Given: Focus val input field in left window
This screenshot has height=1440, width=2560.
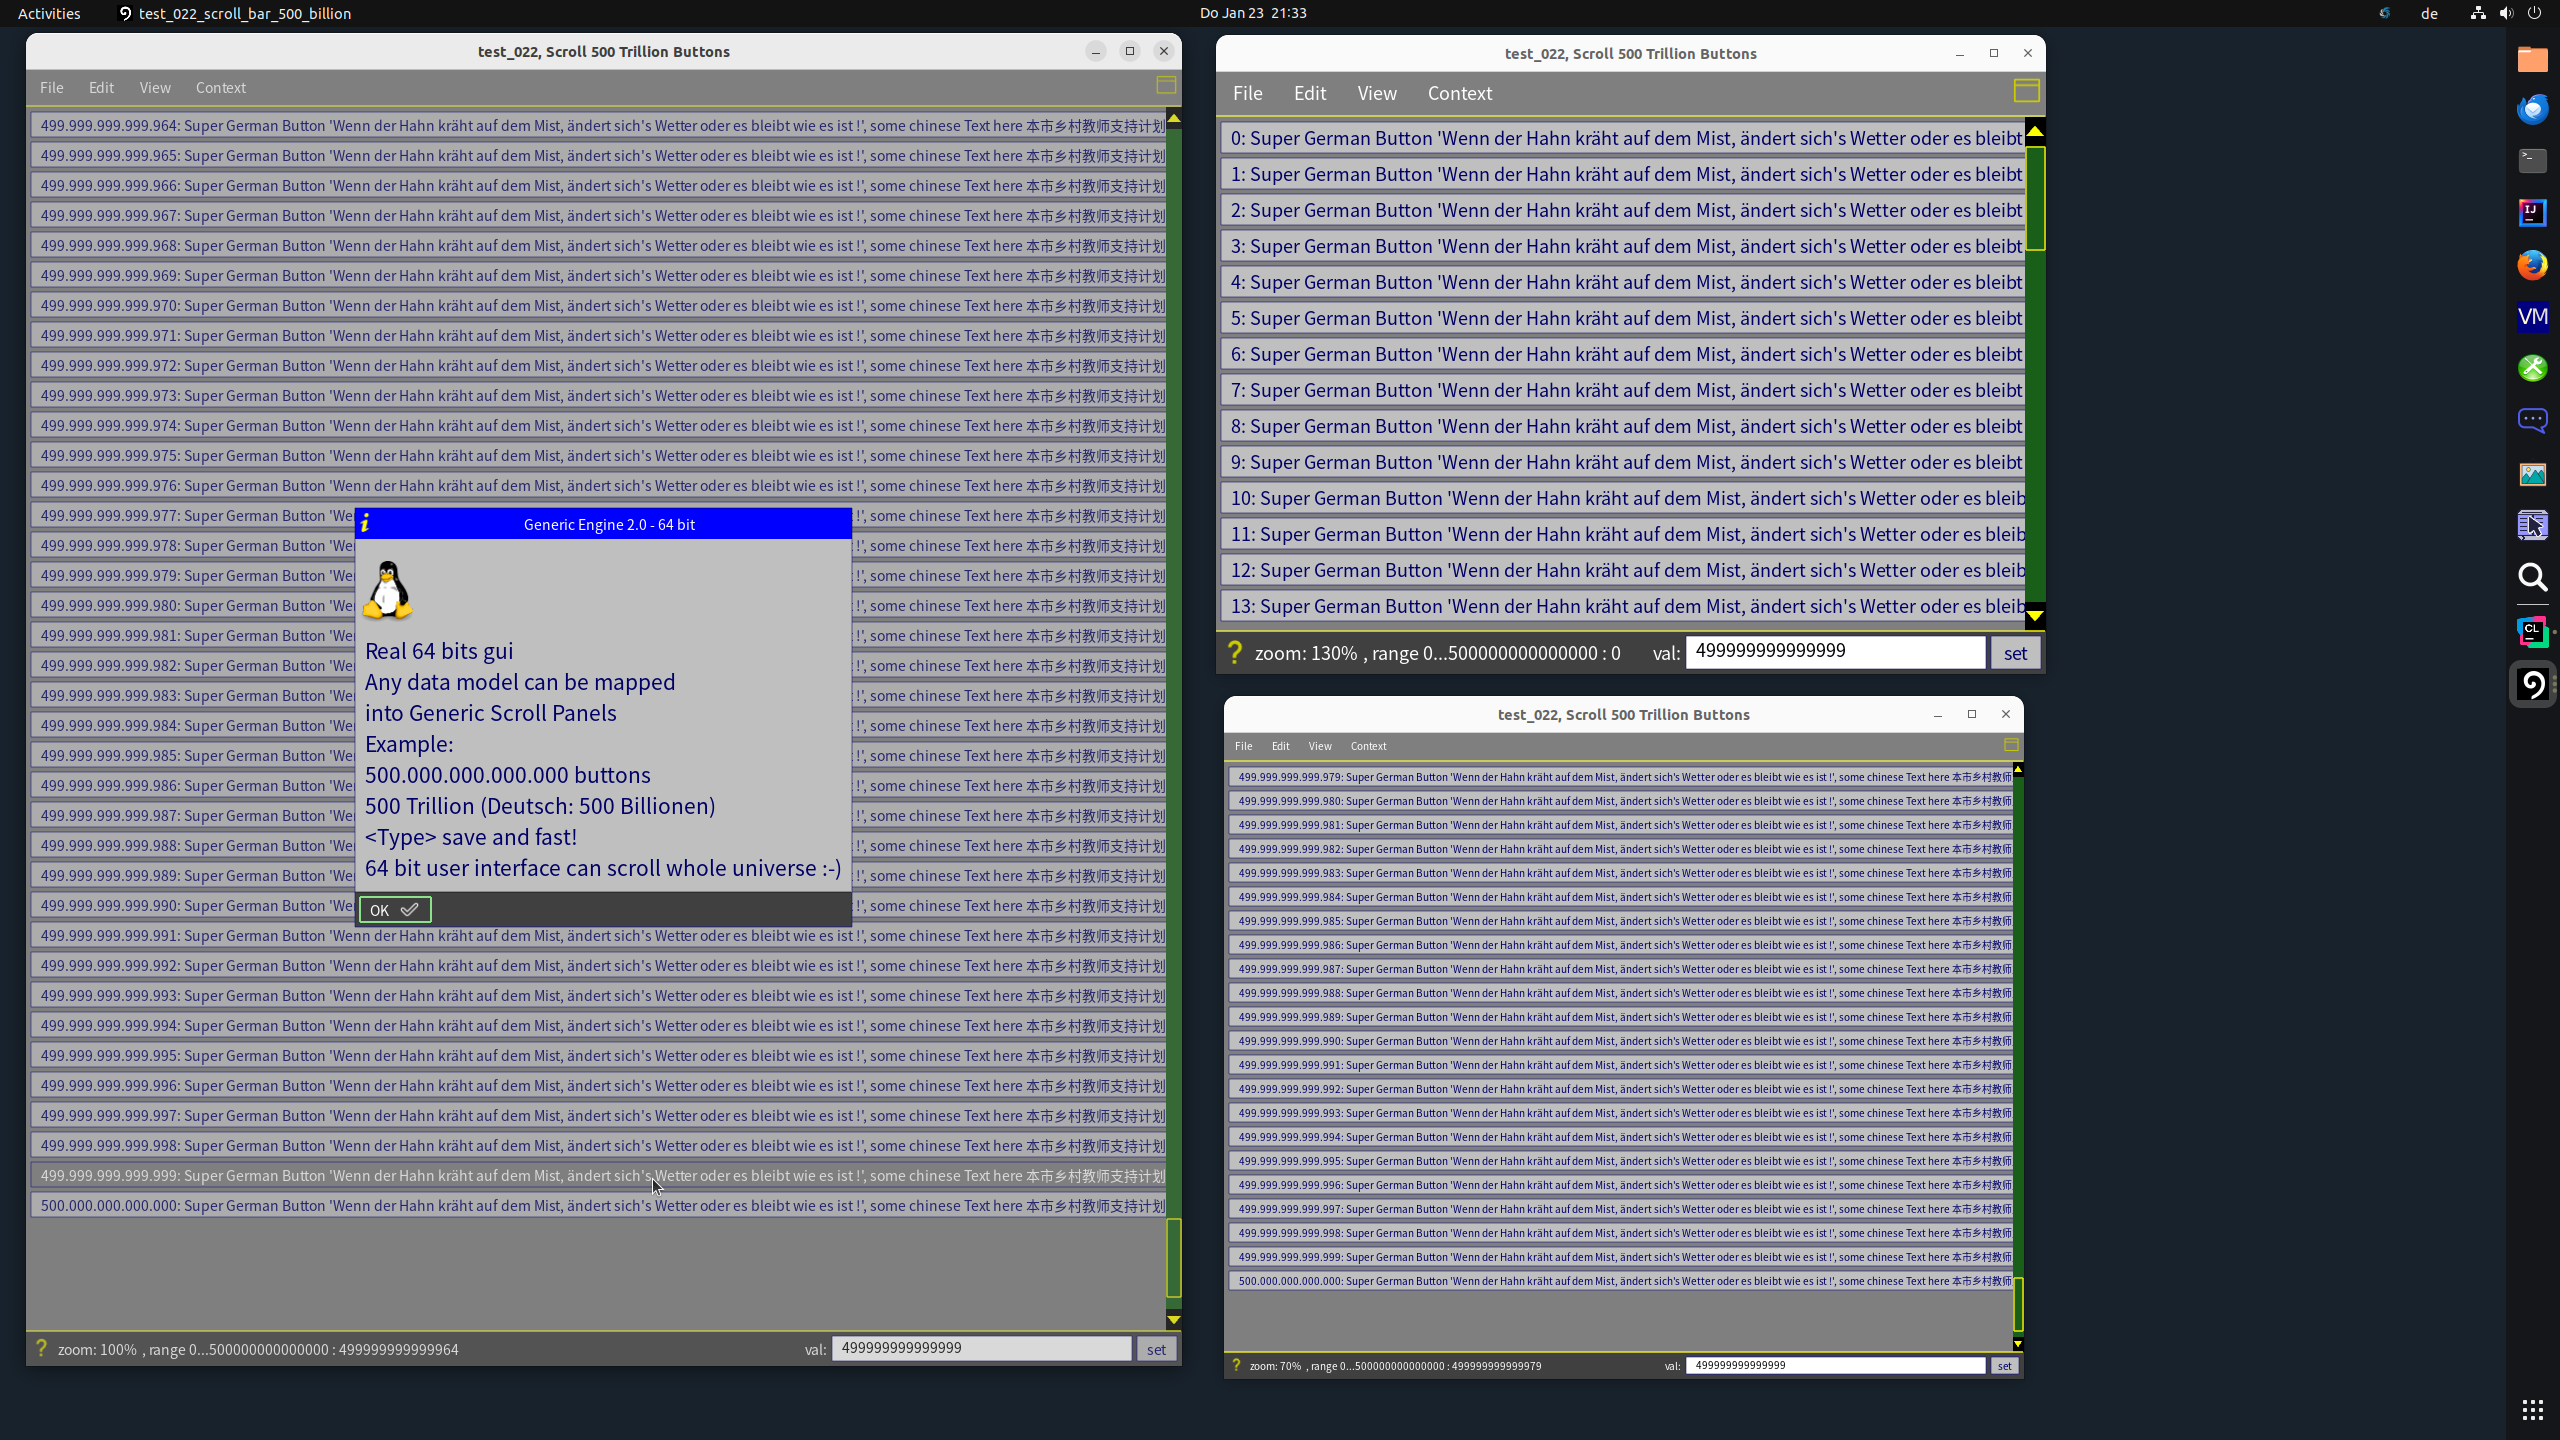Looking at the screenshot, I should coord(981,1348).
